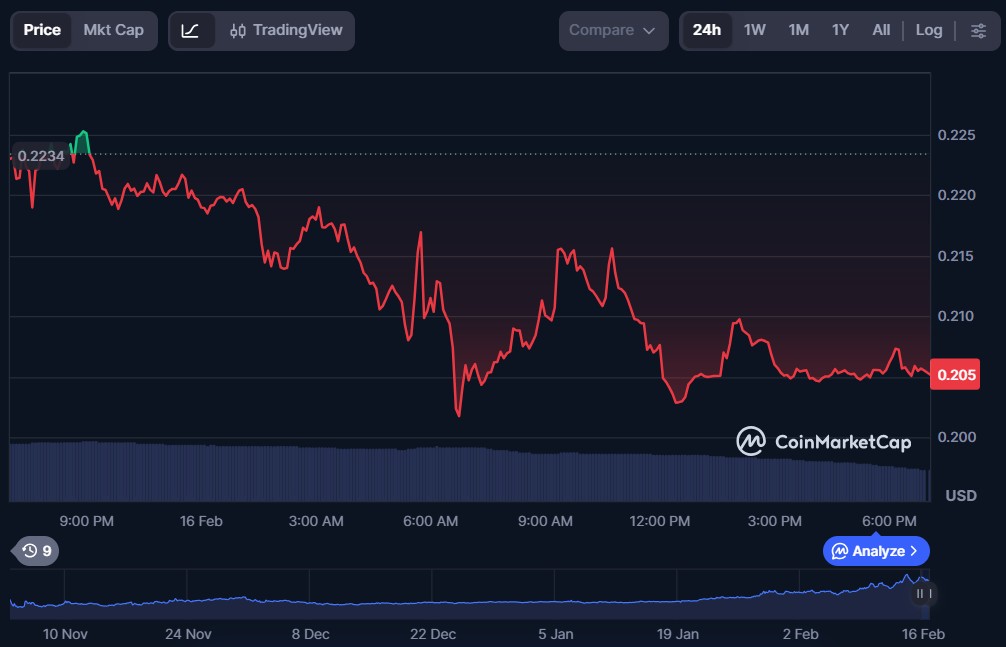Select the 1M time range

pos(798,30)
